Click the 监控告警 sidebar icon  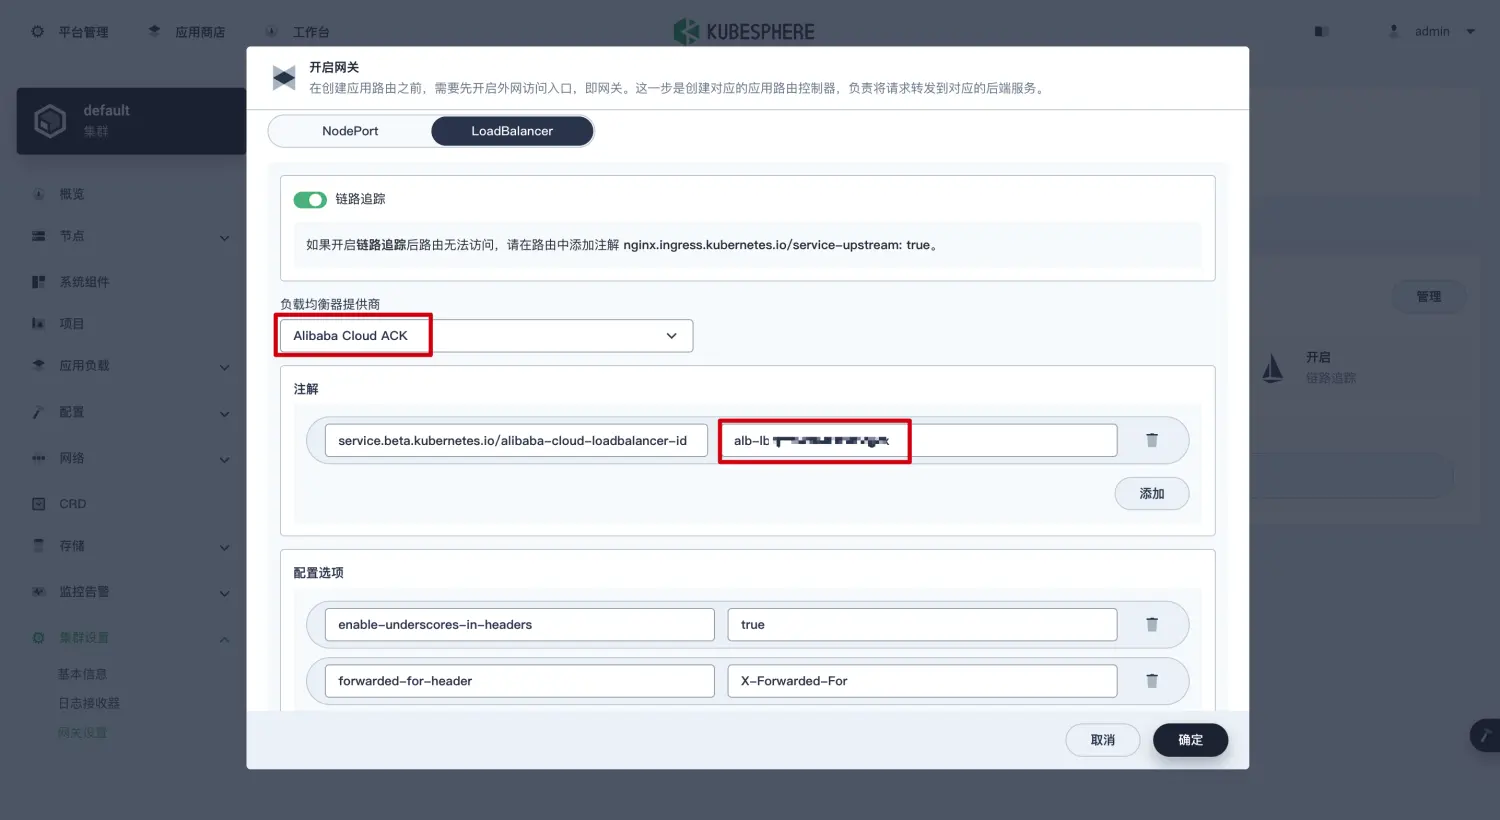(x=39, y=592)
